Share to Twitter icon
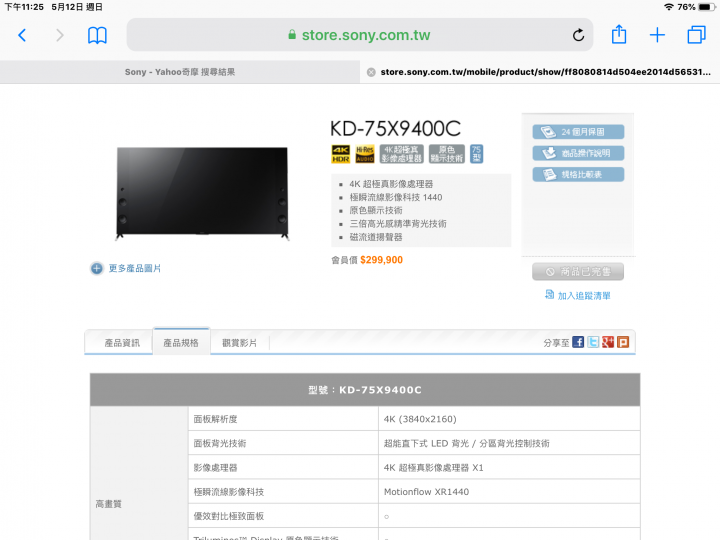 point(593,342)
